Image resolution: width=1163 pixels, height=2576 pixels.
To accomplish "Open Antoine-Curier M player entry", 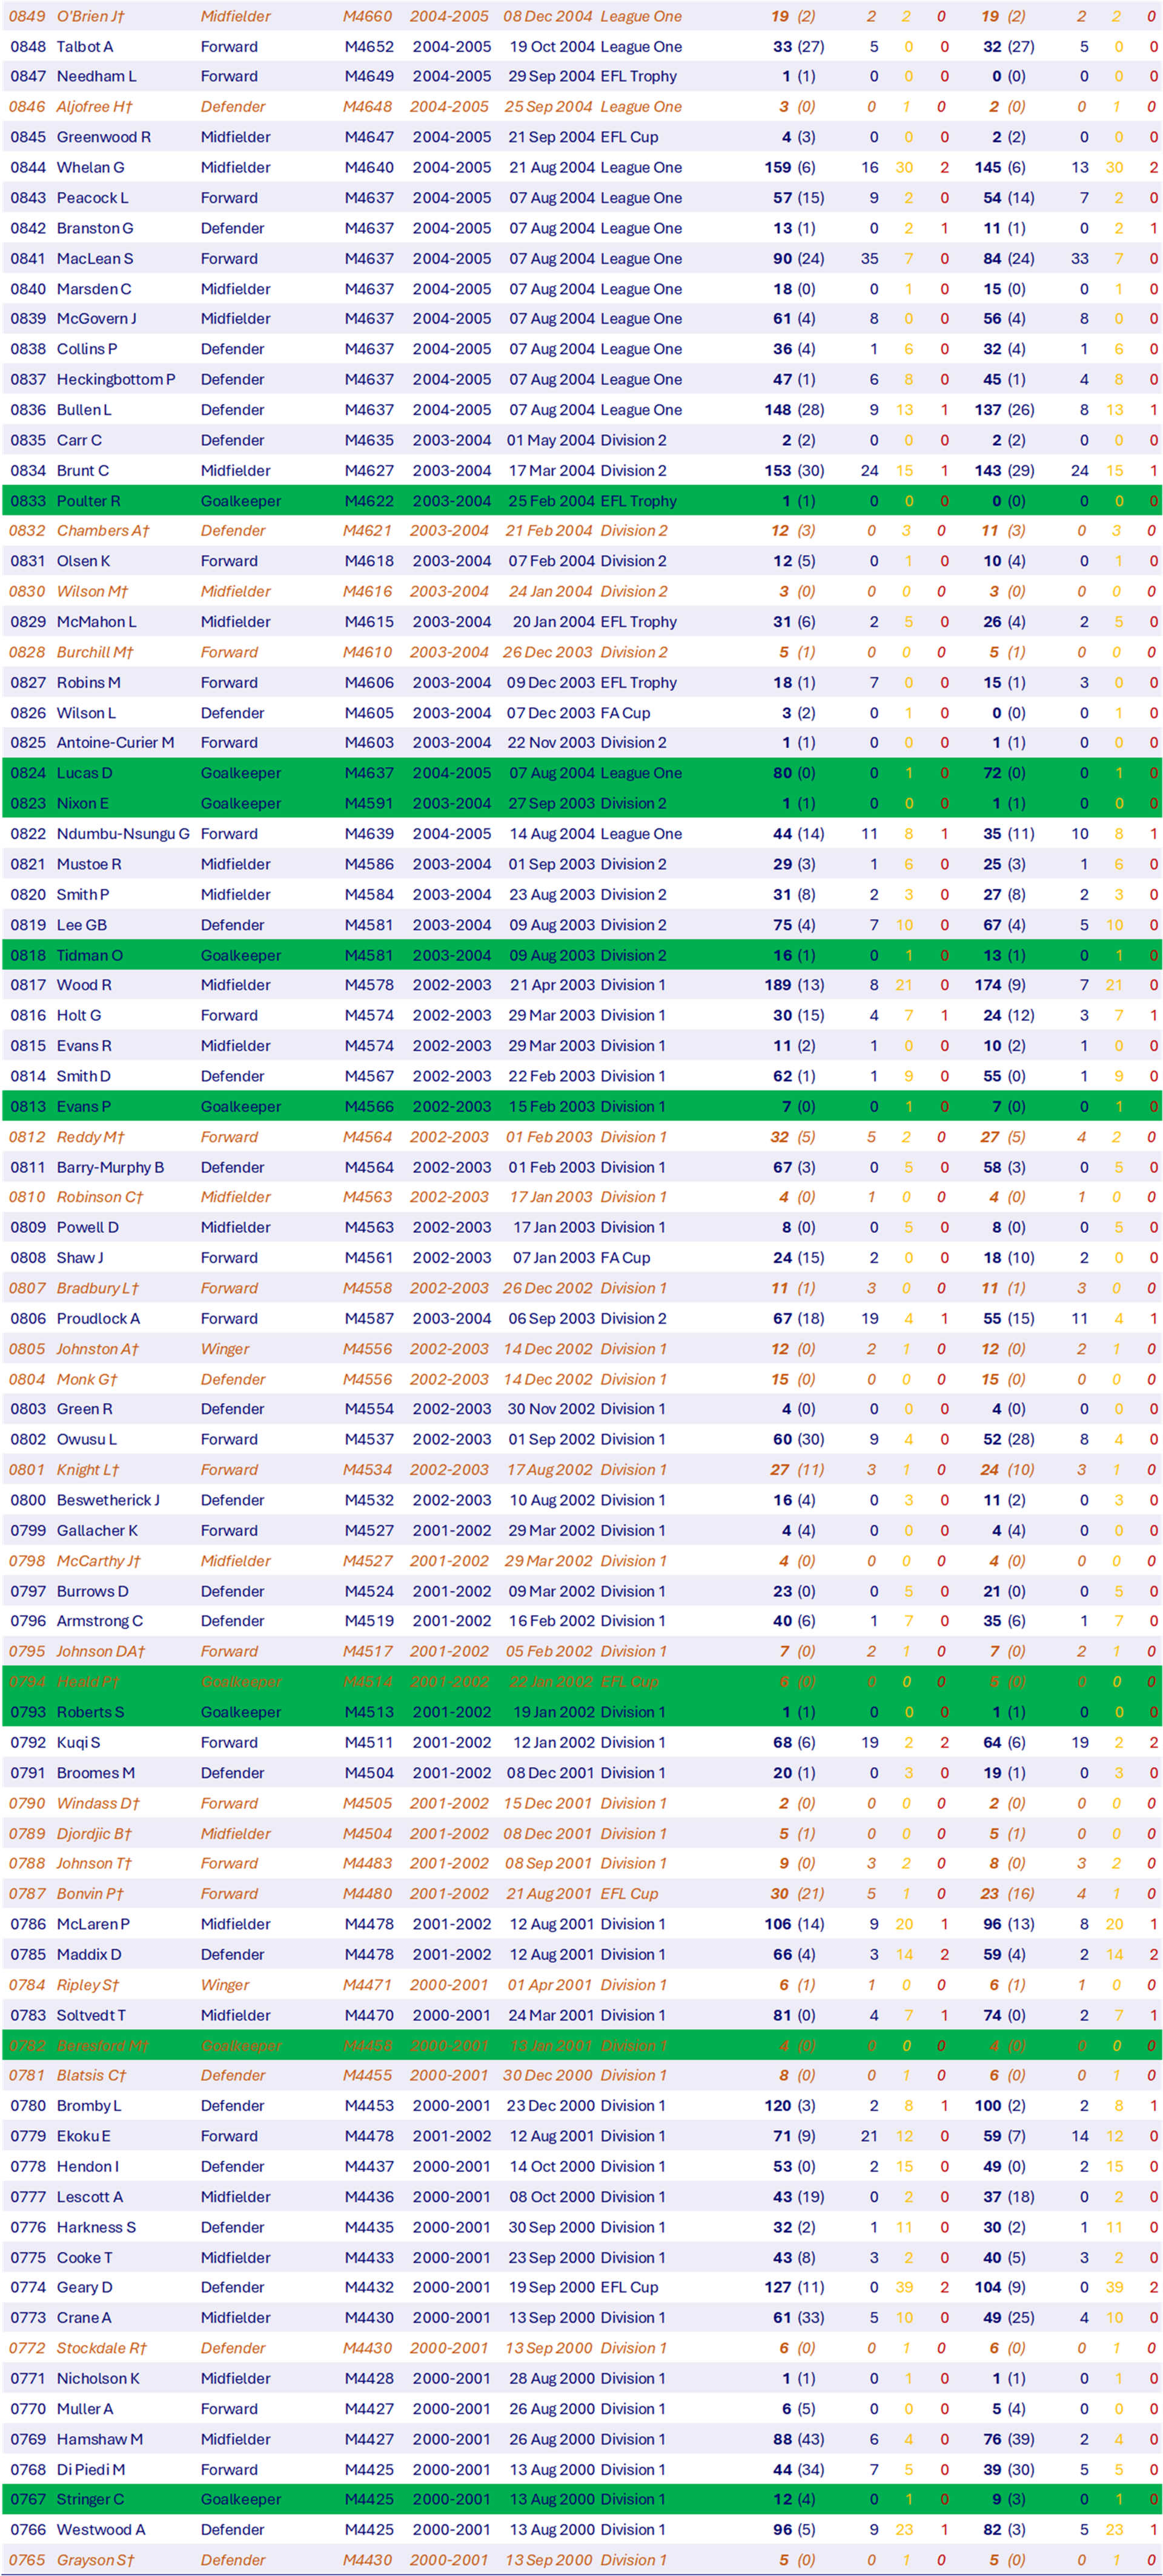I will (115, 742).
